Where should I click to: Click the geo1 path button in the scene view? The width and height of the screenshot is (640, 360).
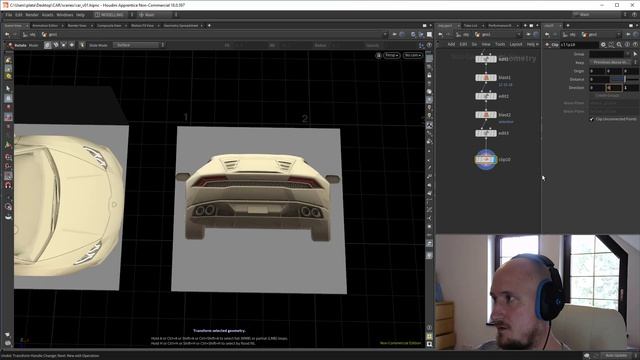(50, 35)
